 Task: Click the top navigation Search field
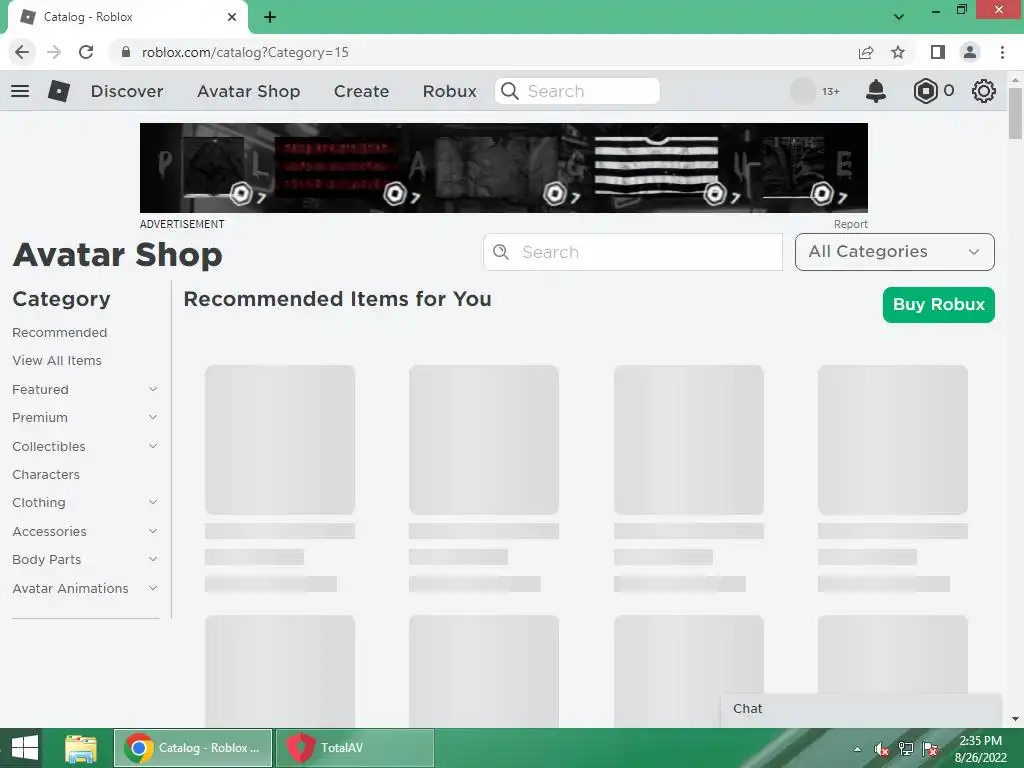coord(577,91)
